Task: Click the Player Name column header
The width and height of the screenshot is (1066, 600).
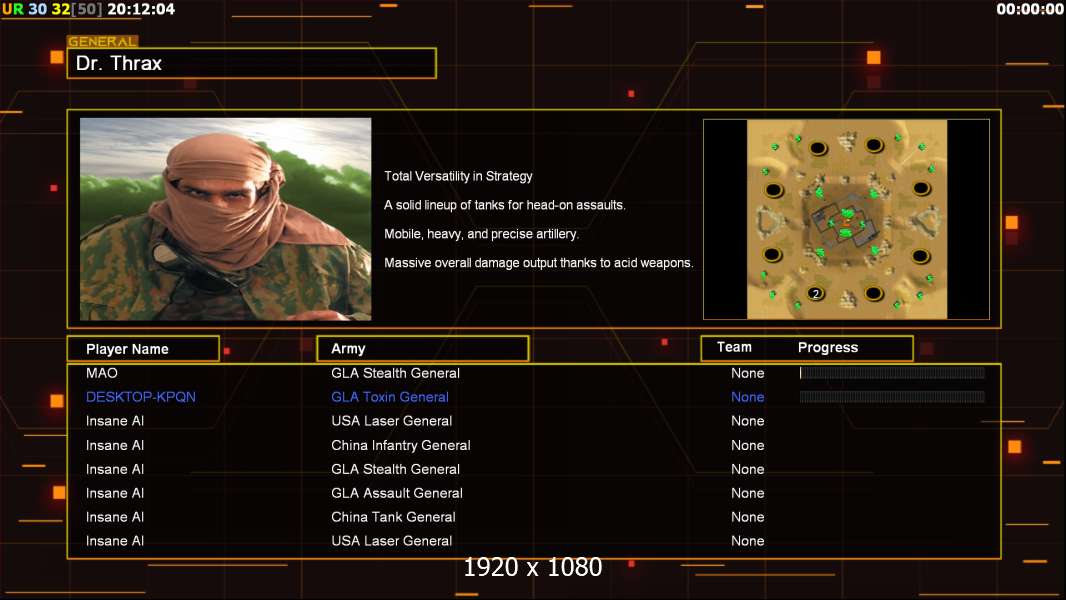Action: [143, 349]
